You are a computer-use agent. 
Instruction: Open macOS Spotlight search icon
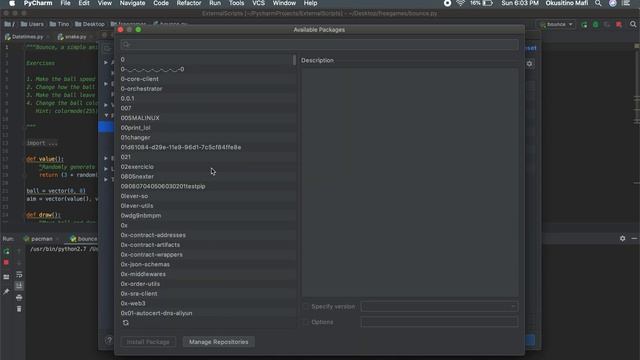tap(598, 3)
